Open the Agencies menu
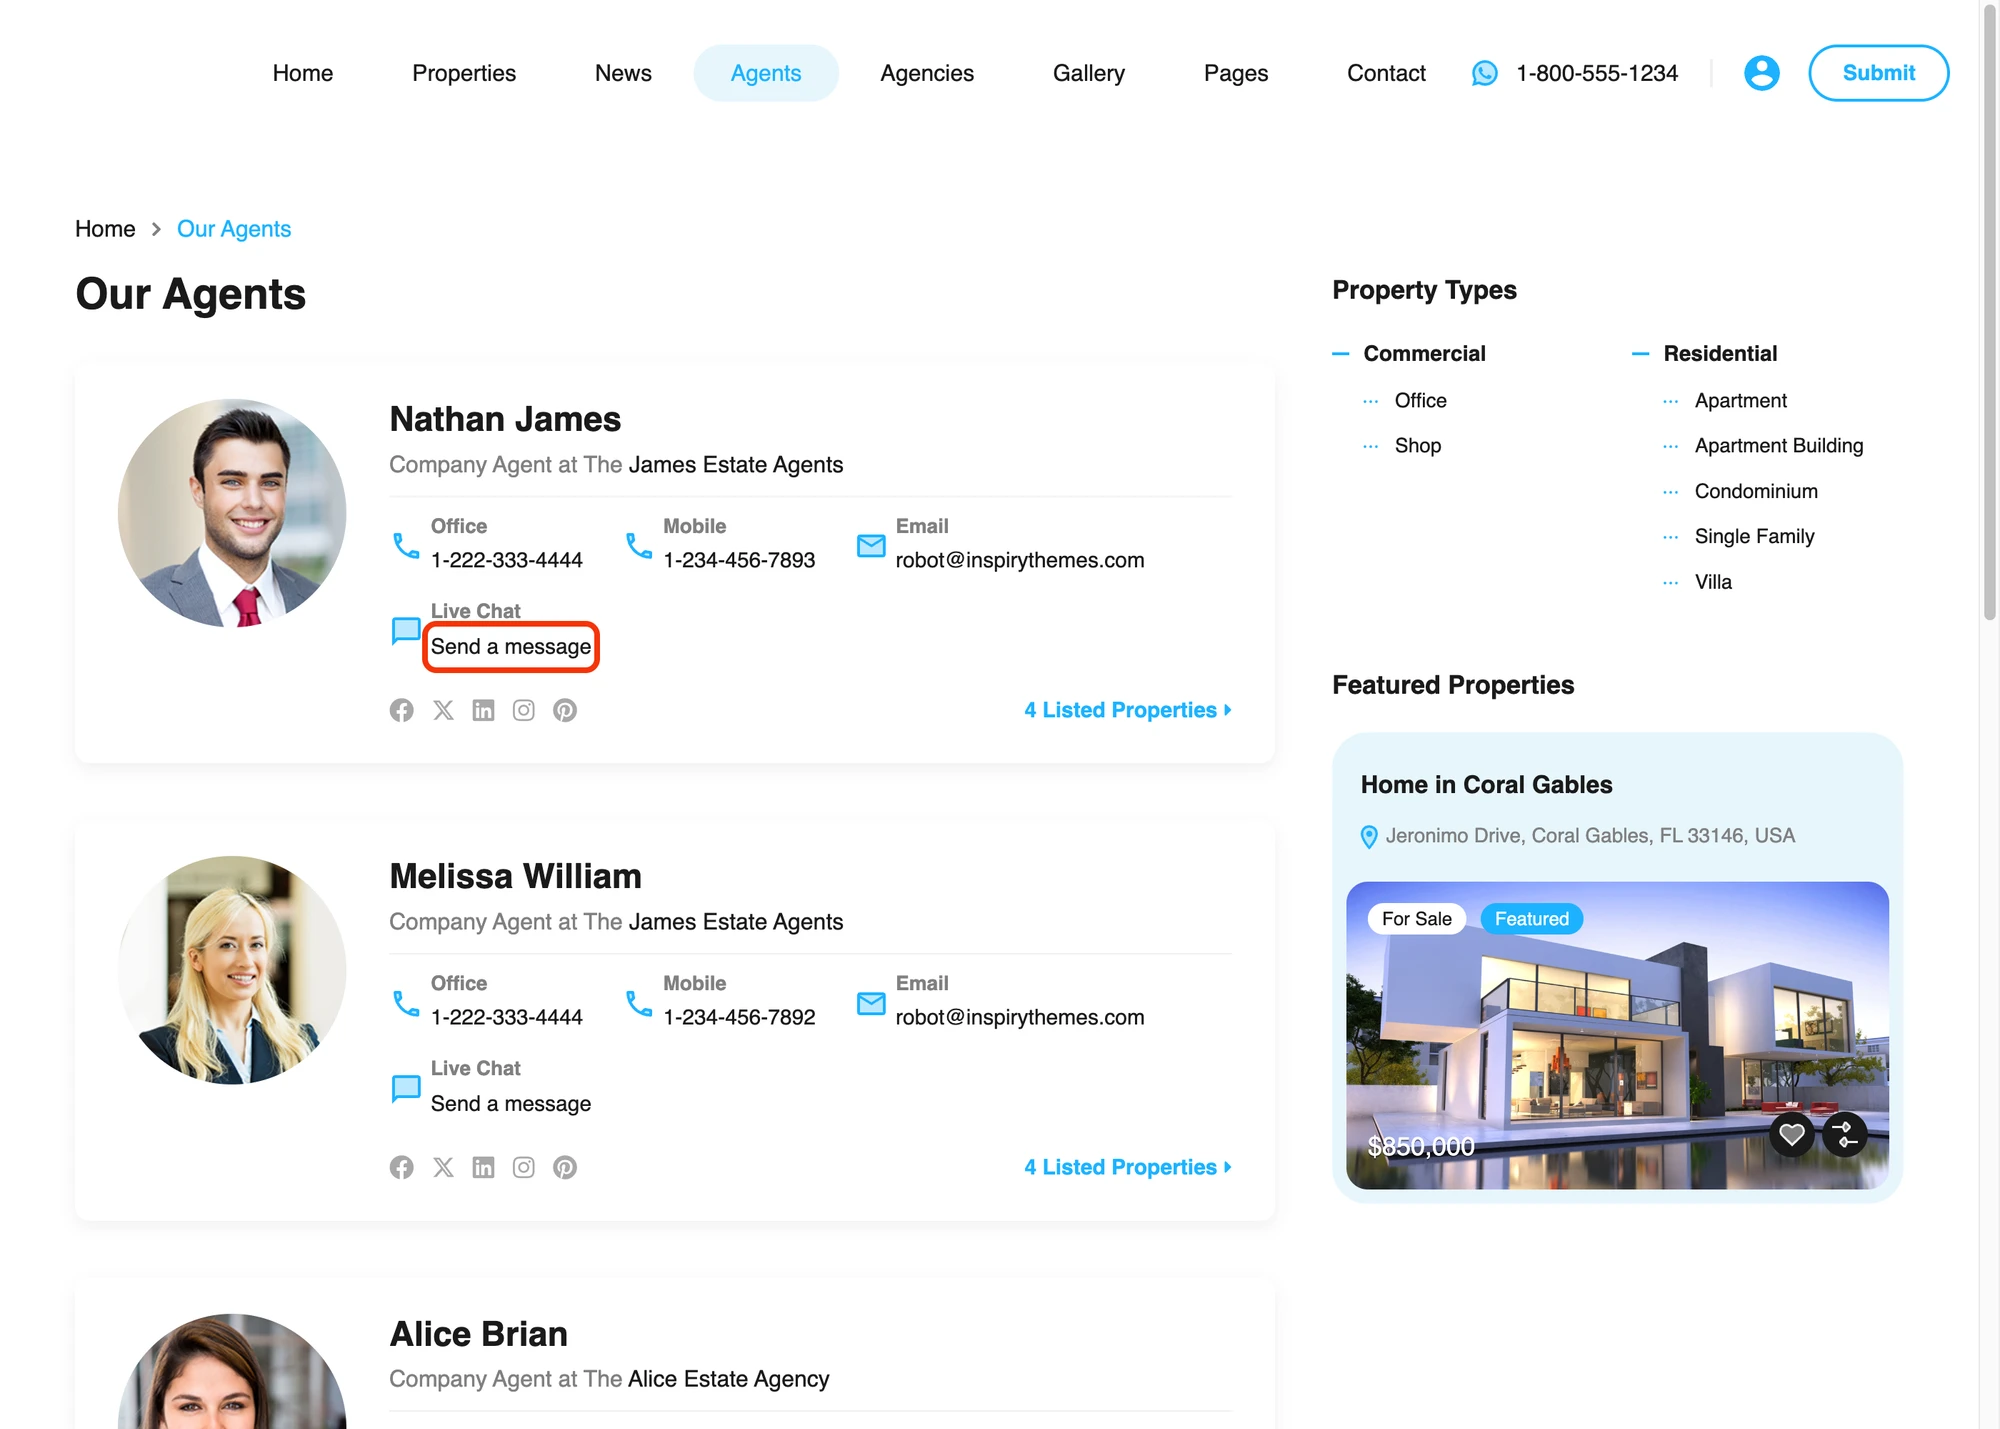This screenshot has width=2000, height=1429. tap(927, 73)
